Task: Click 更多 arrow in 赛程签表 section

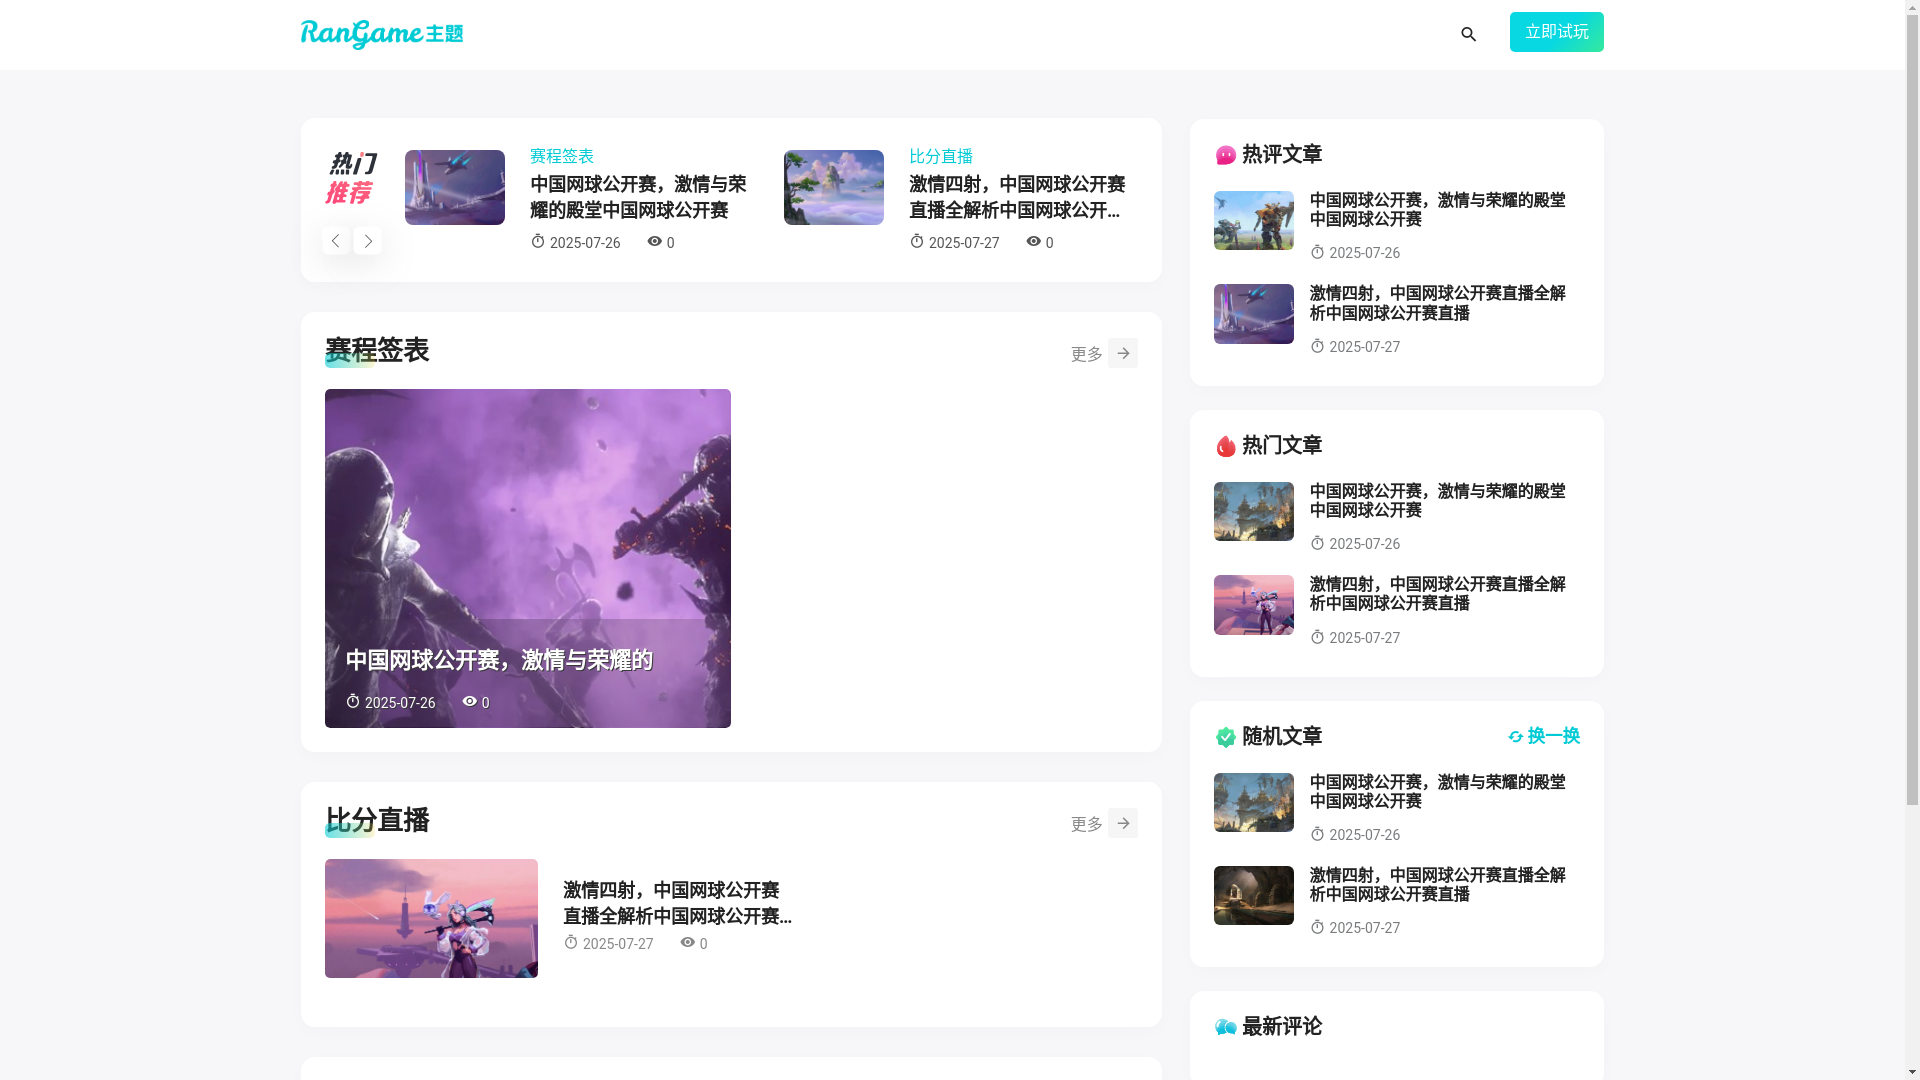Action: click(x=1122, y=353)
